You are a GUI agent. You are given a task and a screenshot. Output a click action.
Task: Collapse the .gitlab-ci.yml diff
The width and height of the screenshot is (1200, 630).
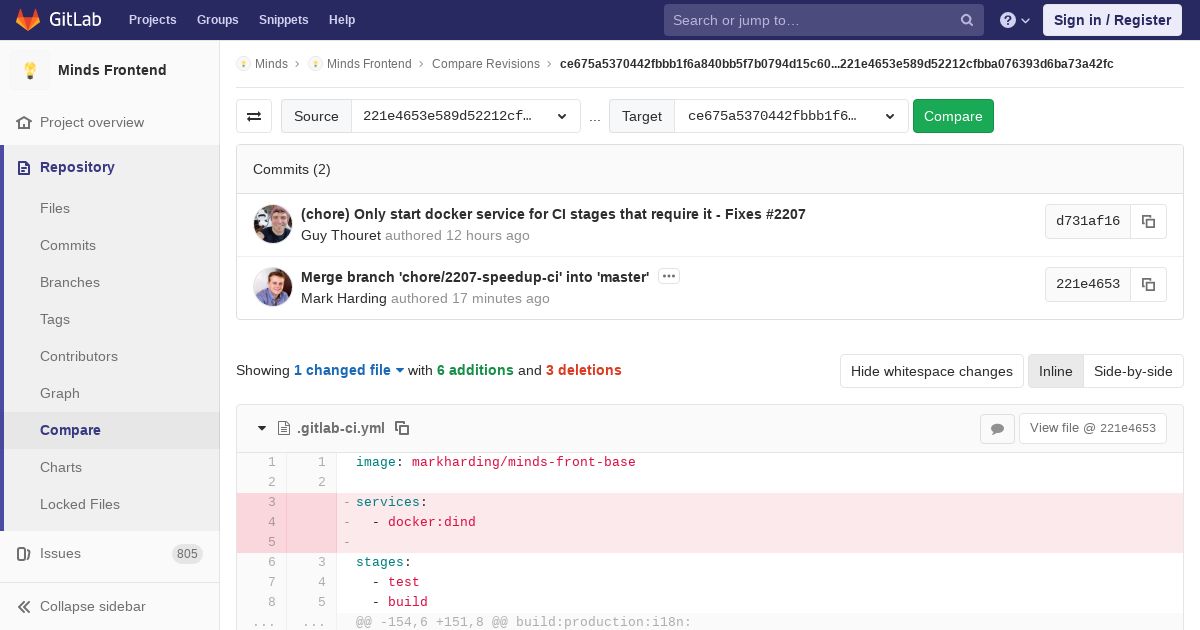click(262, 428)
